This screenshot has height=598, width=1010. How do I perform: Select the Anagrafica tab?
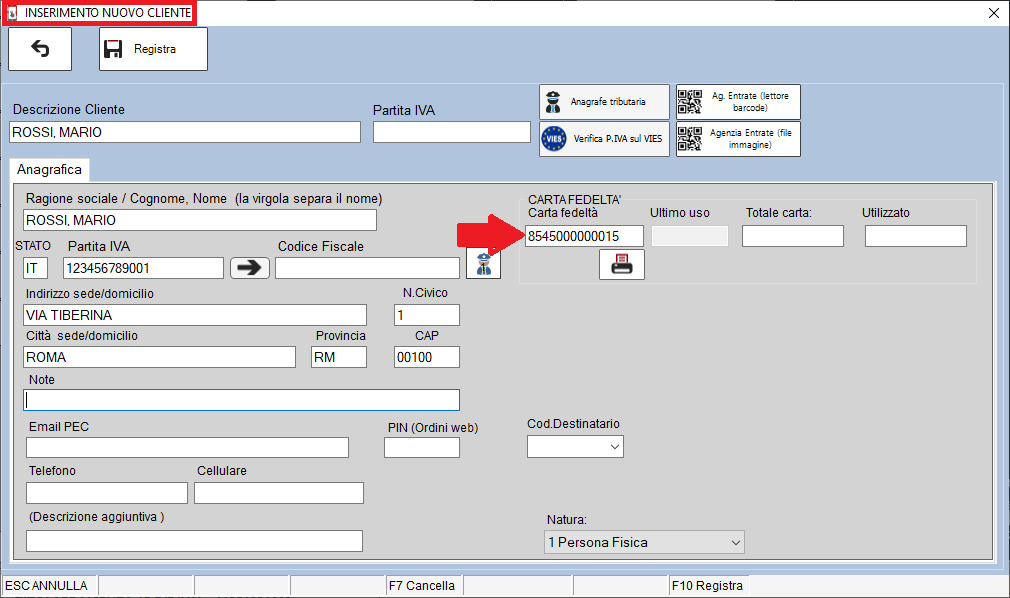(x=49, y=170)
